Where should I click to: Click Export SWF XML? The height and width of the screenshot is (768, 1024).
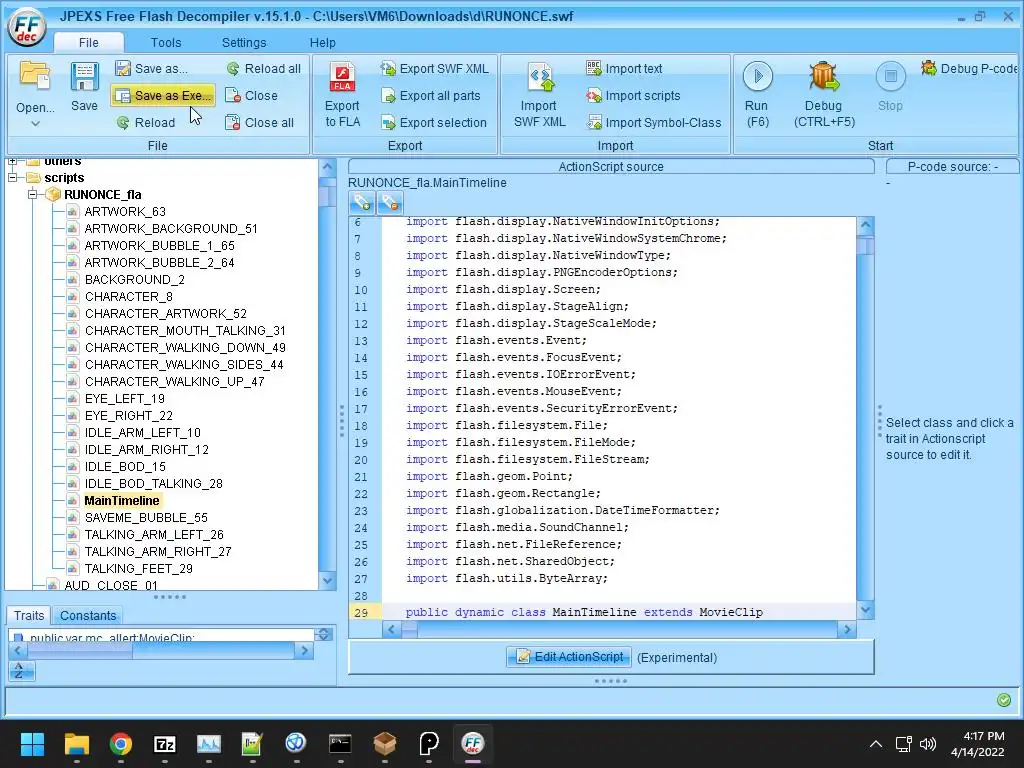click(x=435, y=69)
